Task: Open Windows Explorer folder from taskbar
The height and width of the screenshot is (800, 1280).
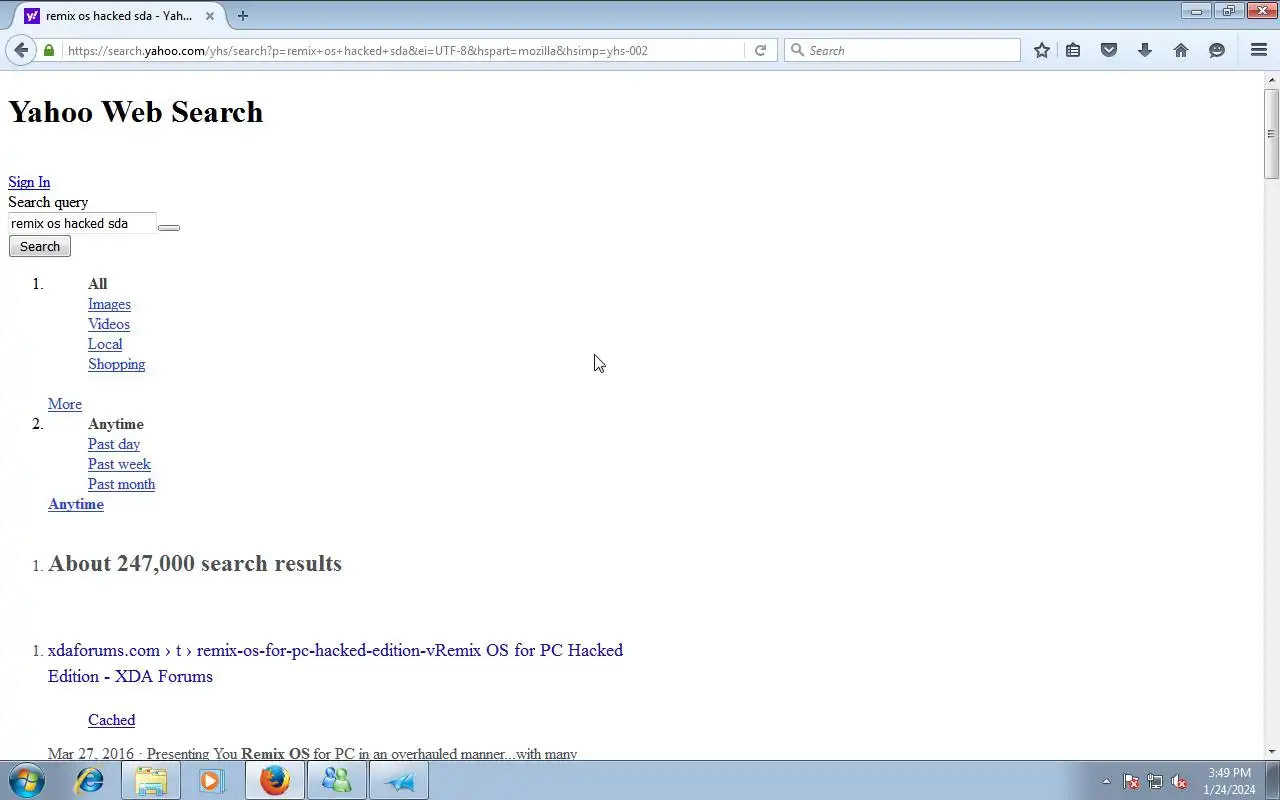Action: tap(151, 780)
